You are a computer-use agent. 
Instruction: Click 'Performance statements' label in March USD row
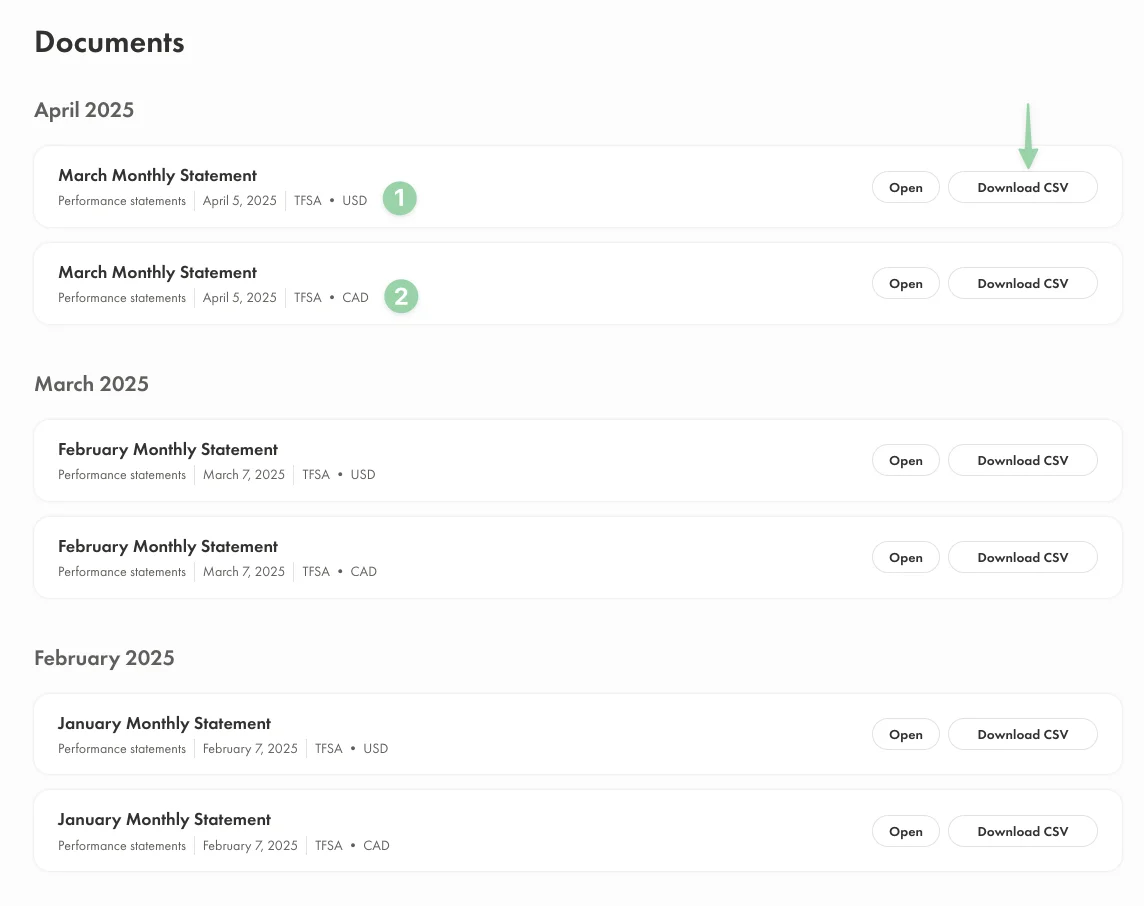[x=122, y=201]
